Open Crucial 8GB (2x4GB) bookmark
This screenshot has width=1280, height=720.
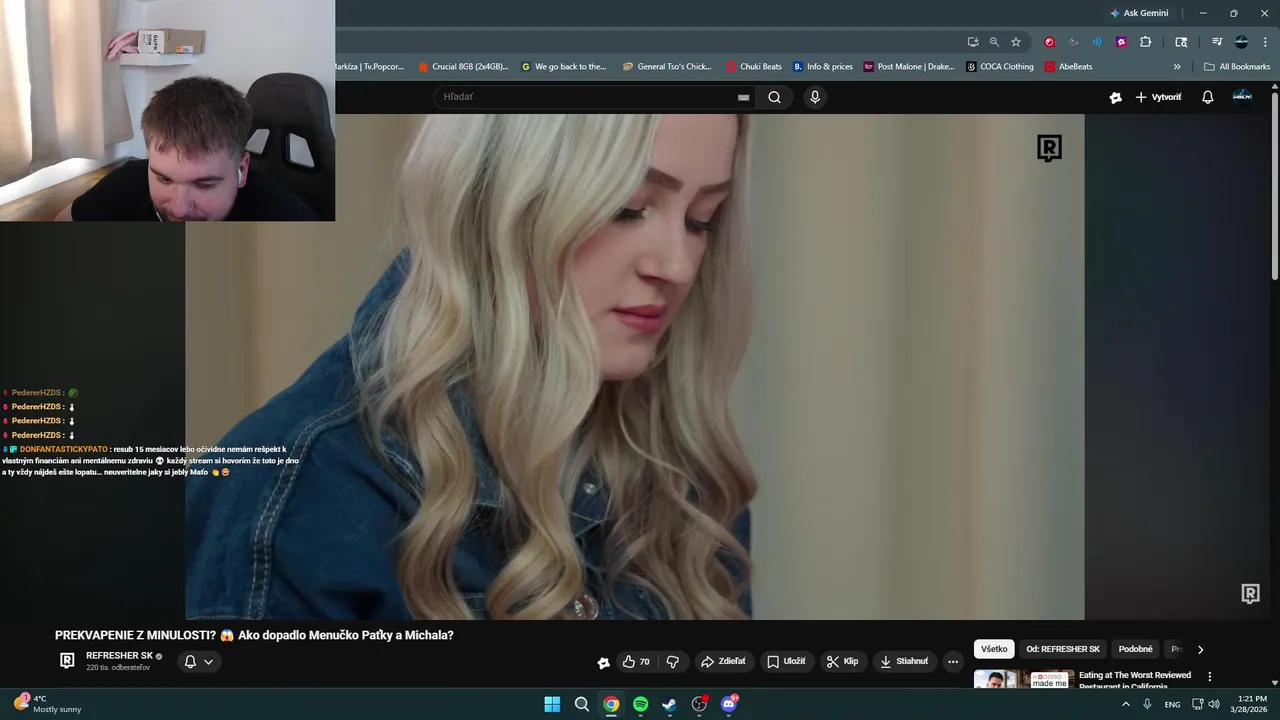pos(463,67)
